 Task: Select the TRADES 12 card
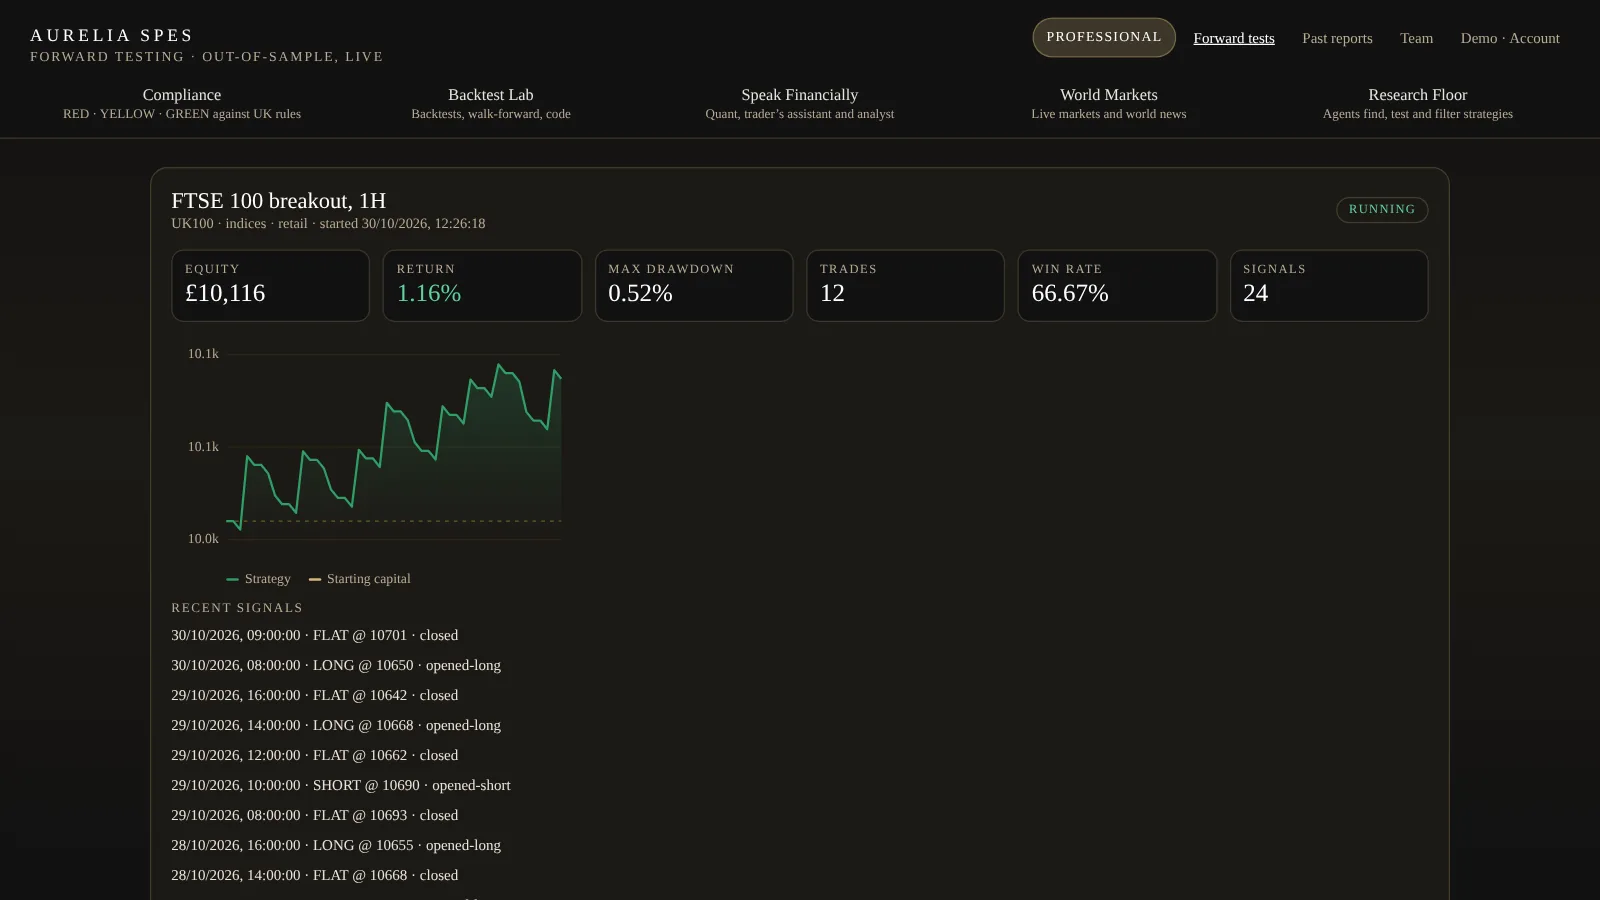(x=905, y=285)
